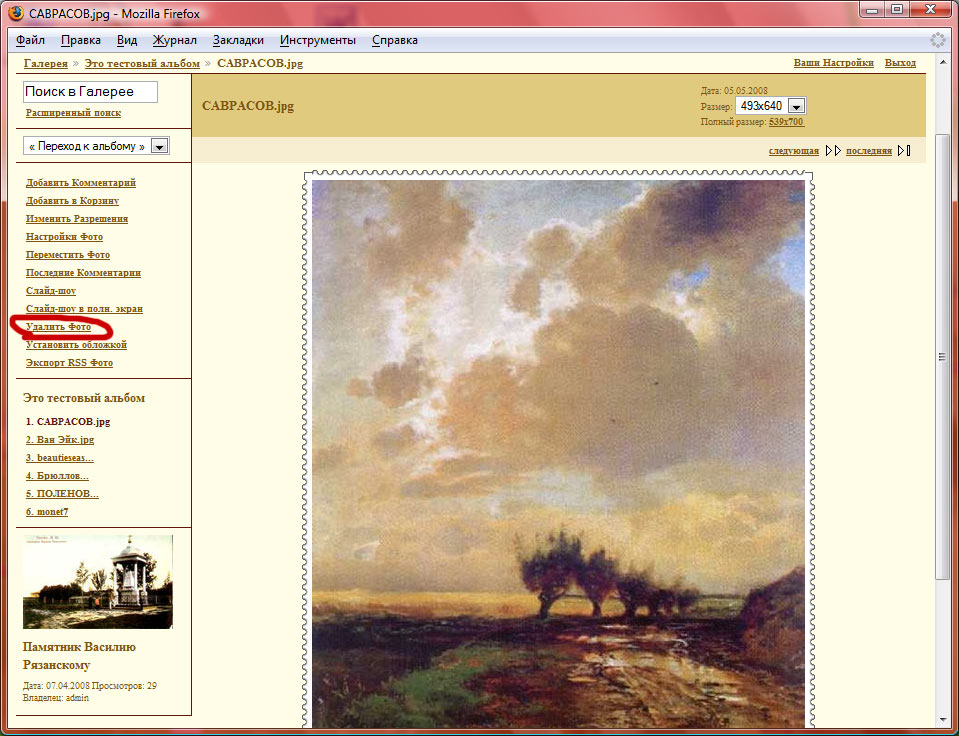Open the 493x640 size dropdown
Image resolution: width=959 pixels, height=736 pixels.
pyautogui.click(x=771, y=106)
